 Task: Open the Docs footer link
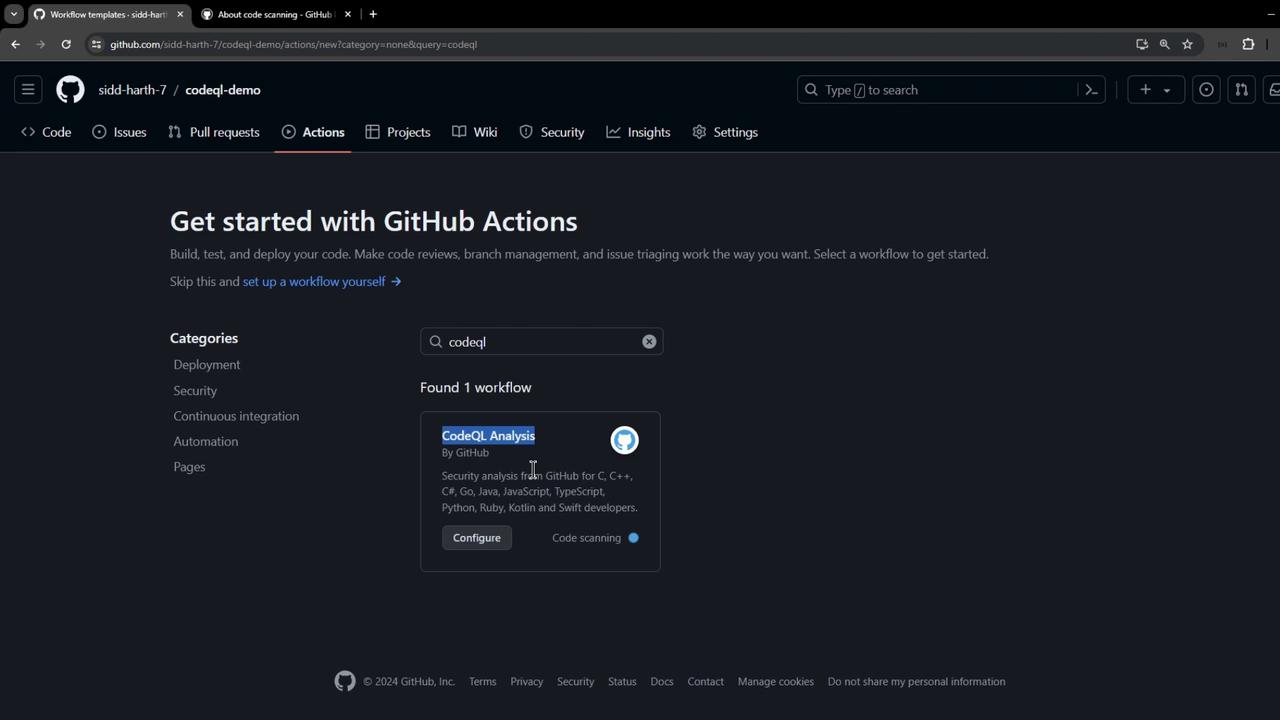(662, 682)
